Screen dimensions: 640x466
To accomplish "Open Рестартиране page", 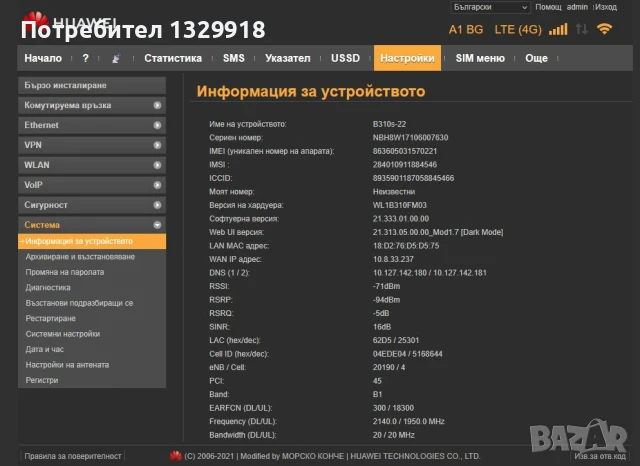I will 51,318.
